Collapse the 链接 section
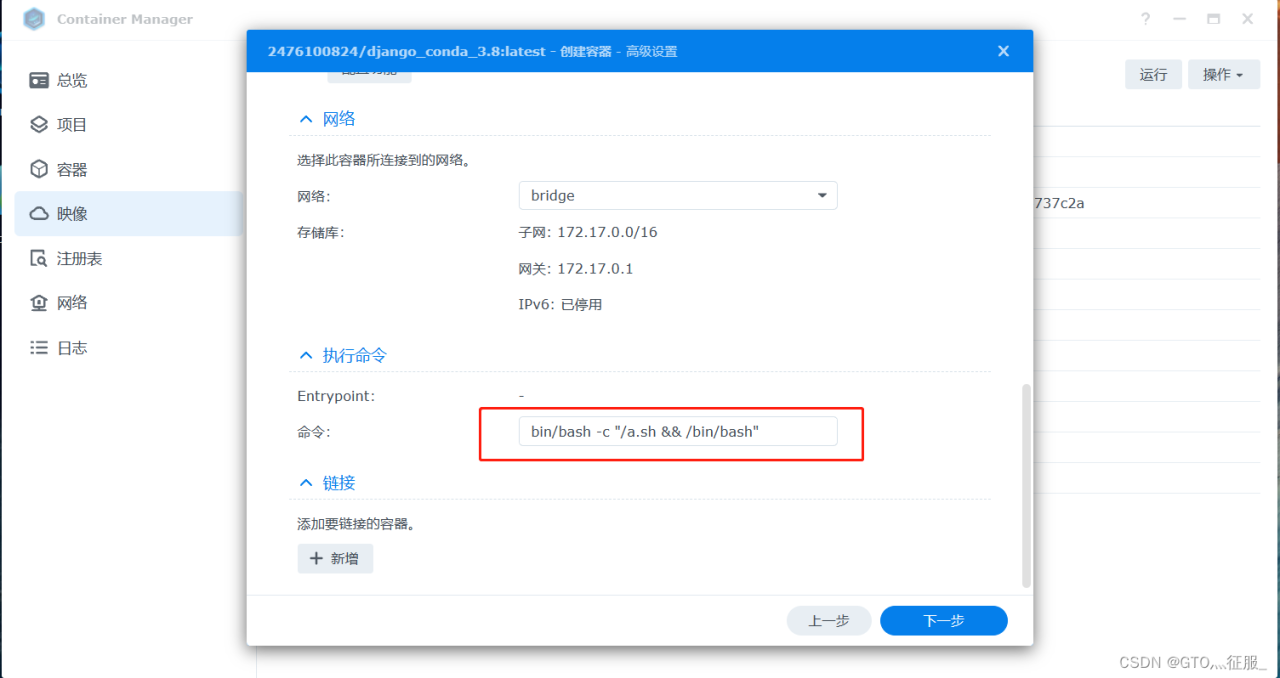1280x678 pixels. pos(306,483)
